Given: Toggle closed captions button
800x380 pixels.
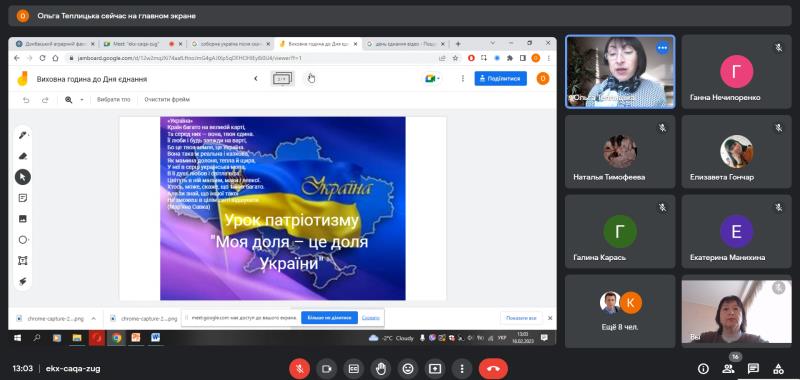Looking at the screenshot, I should pos(353,369).
